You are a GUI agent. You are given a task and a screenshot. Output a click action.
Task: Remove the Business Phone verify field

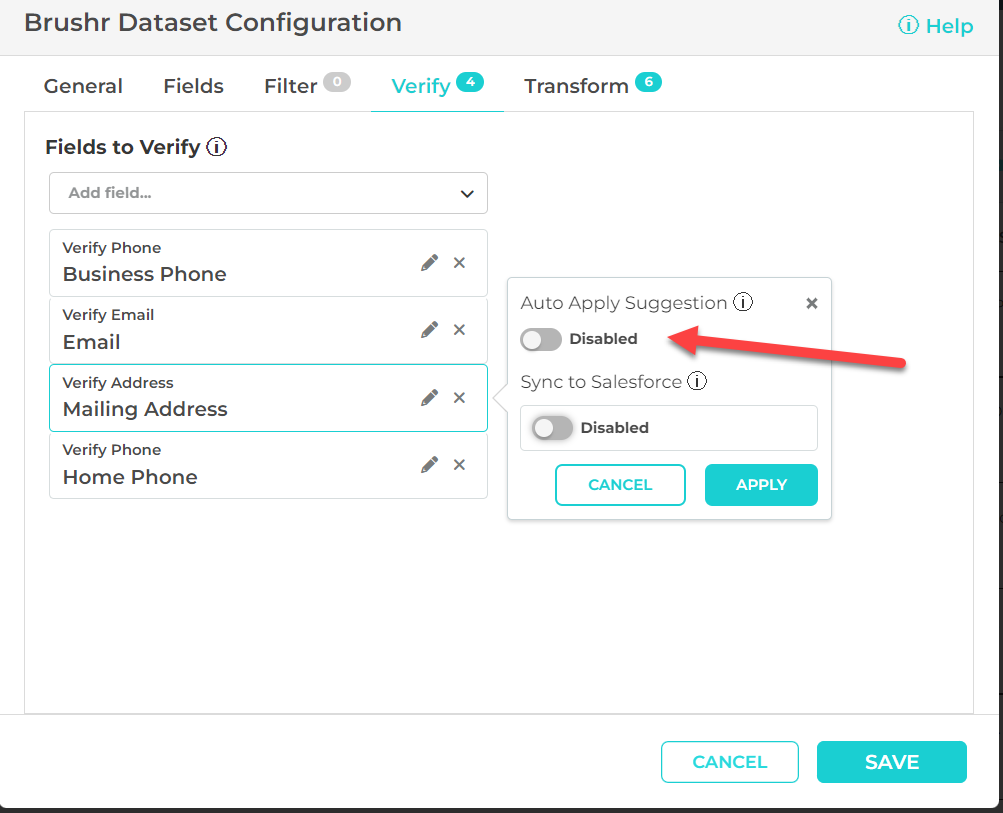[x=460, y=263]
